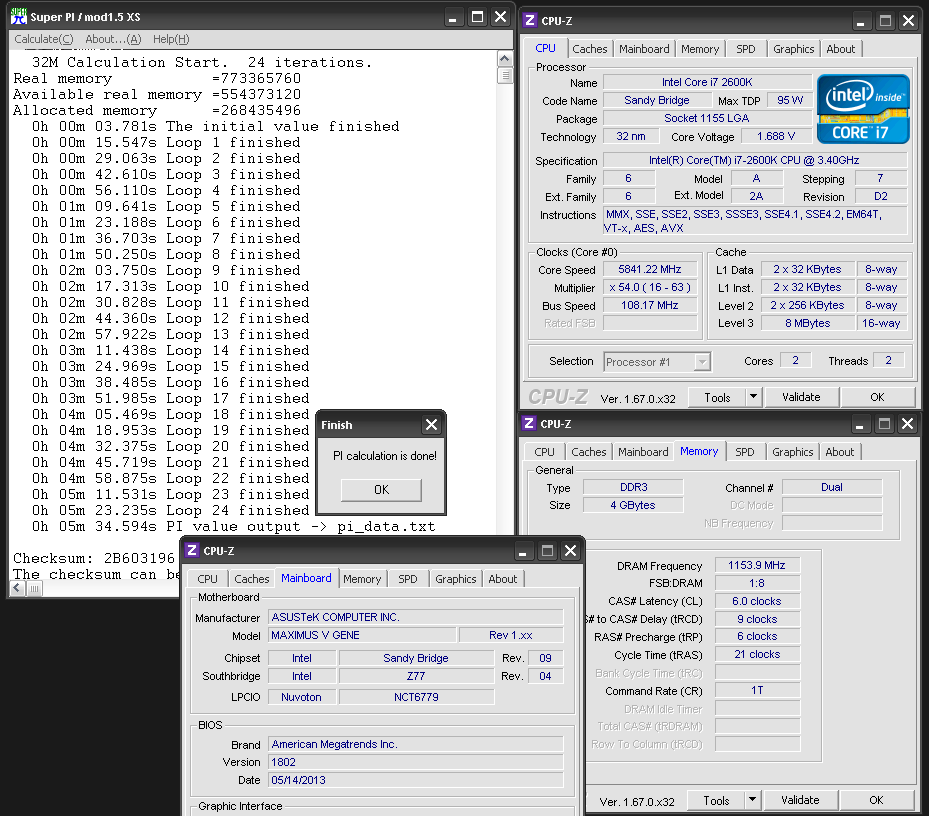
Task: Minimize the top CPU-Z CPU window
Action: pyautogui.click(x=860, y=21)
